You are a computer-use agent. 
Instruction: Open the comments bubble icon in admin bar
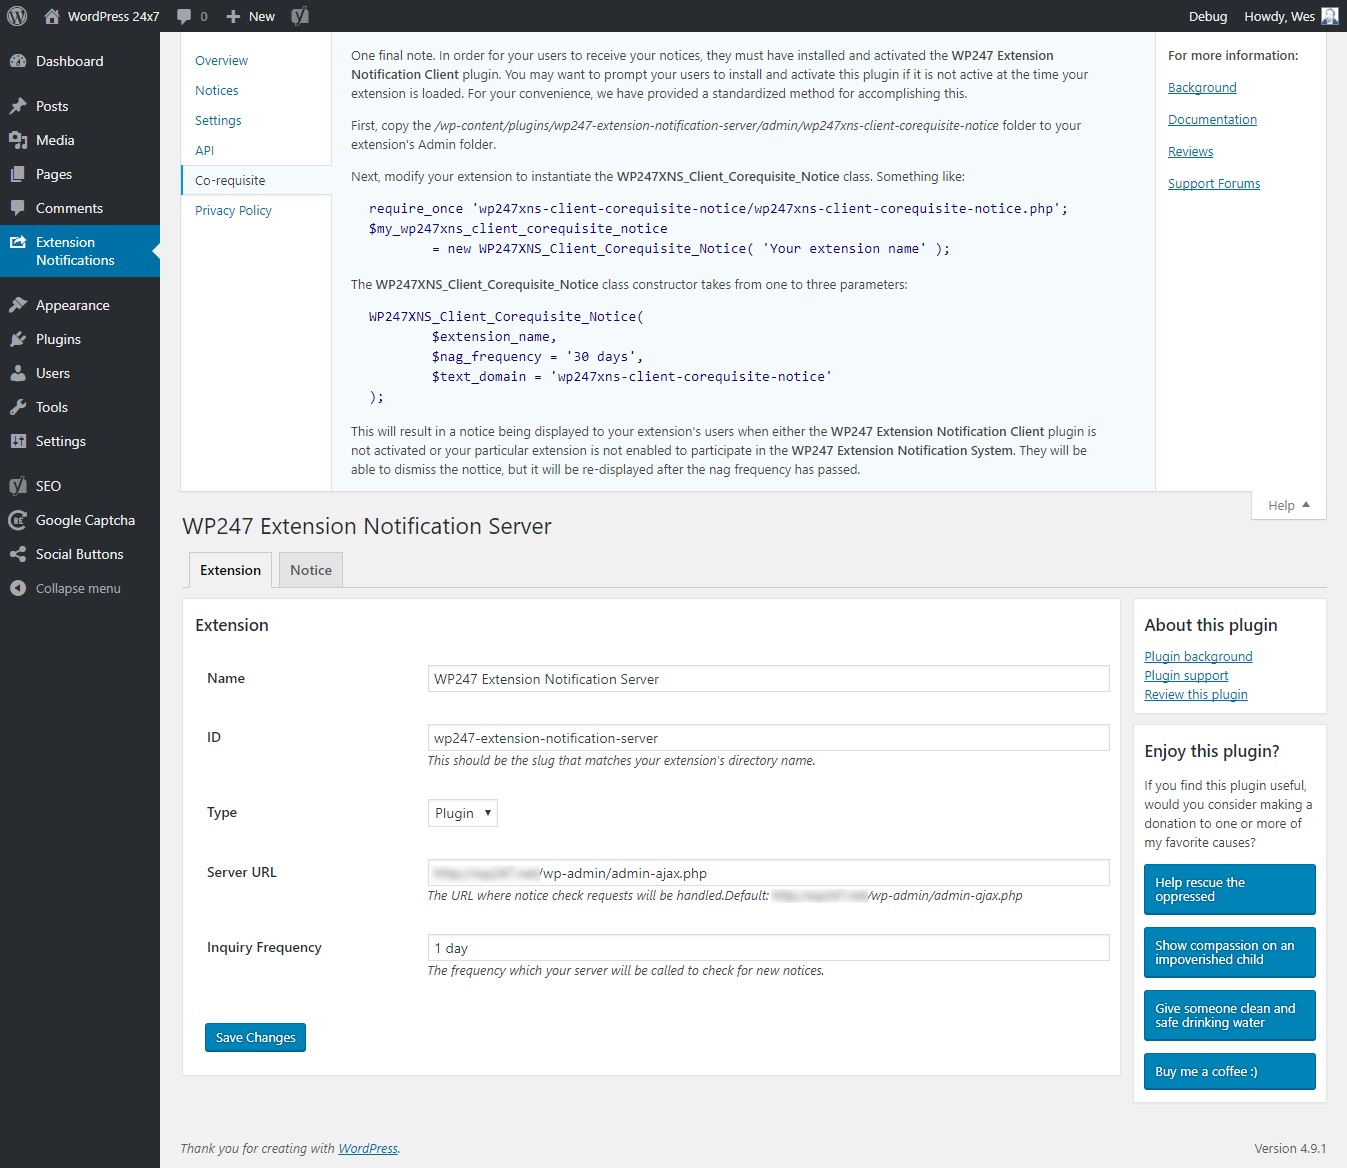[184, 16]
